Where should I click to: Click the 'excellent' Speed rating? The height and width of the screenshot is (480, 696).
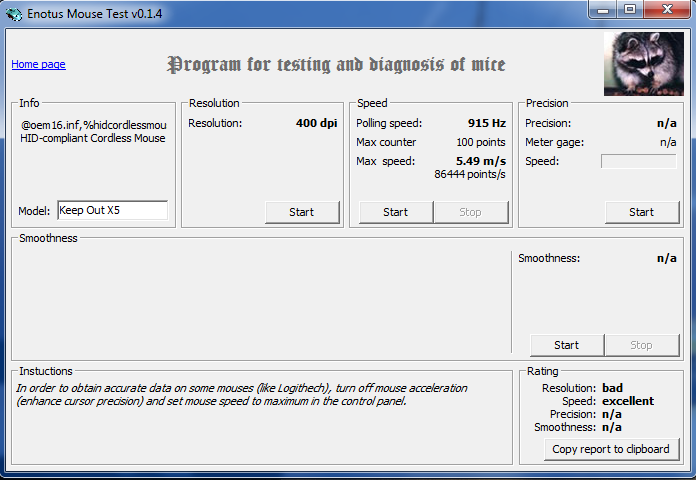pos(628,401)
